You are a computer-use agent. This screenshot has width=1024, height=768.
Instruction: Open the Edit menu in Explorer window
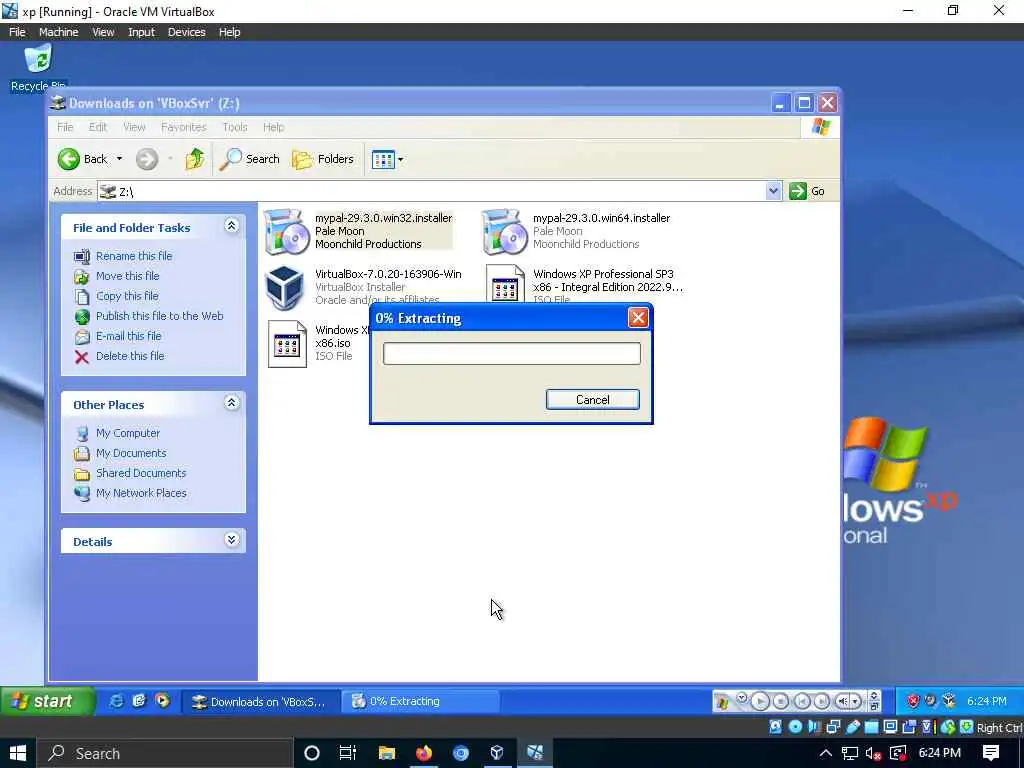(98, 127)
